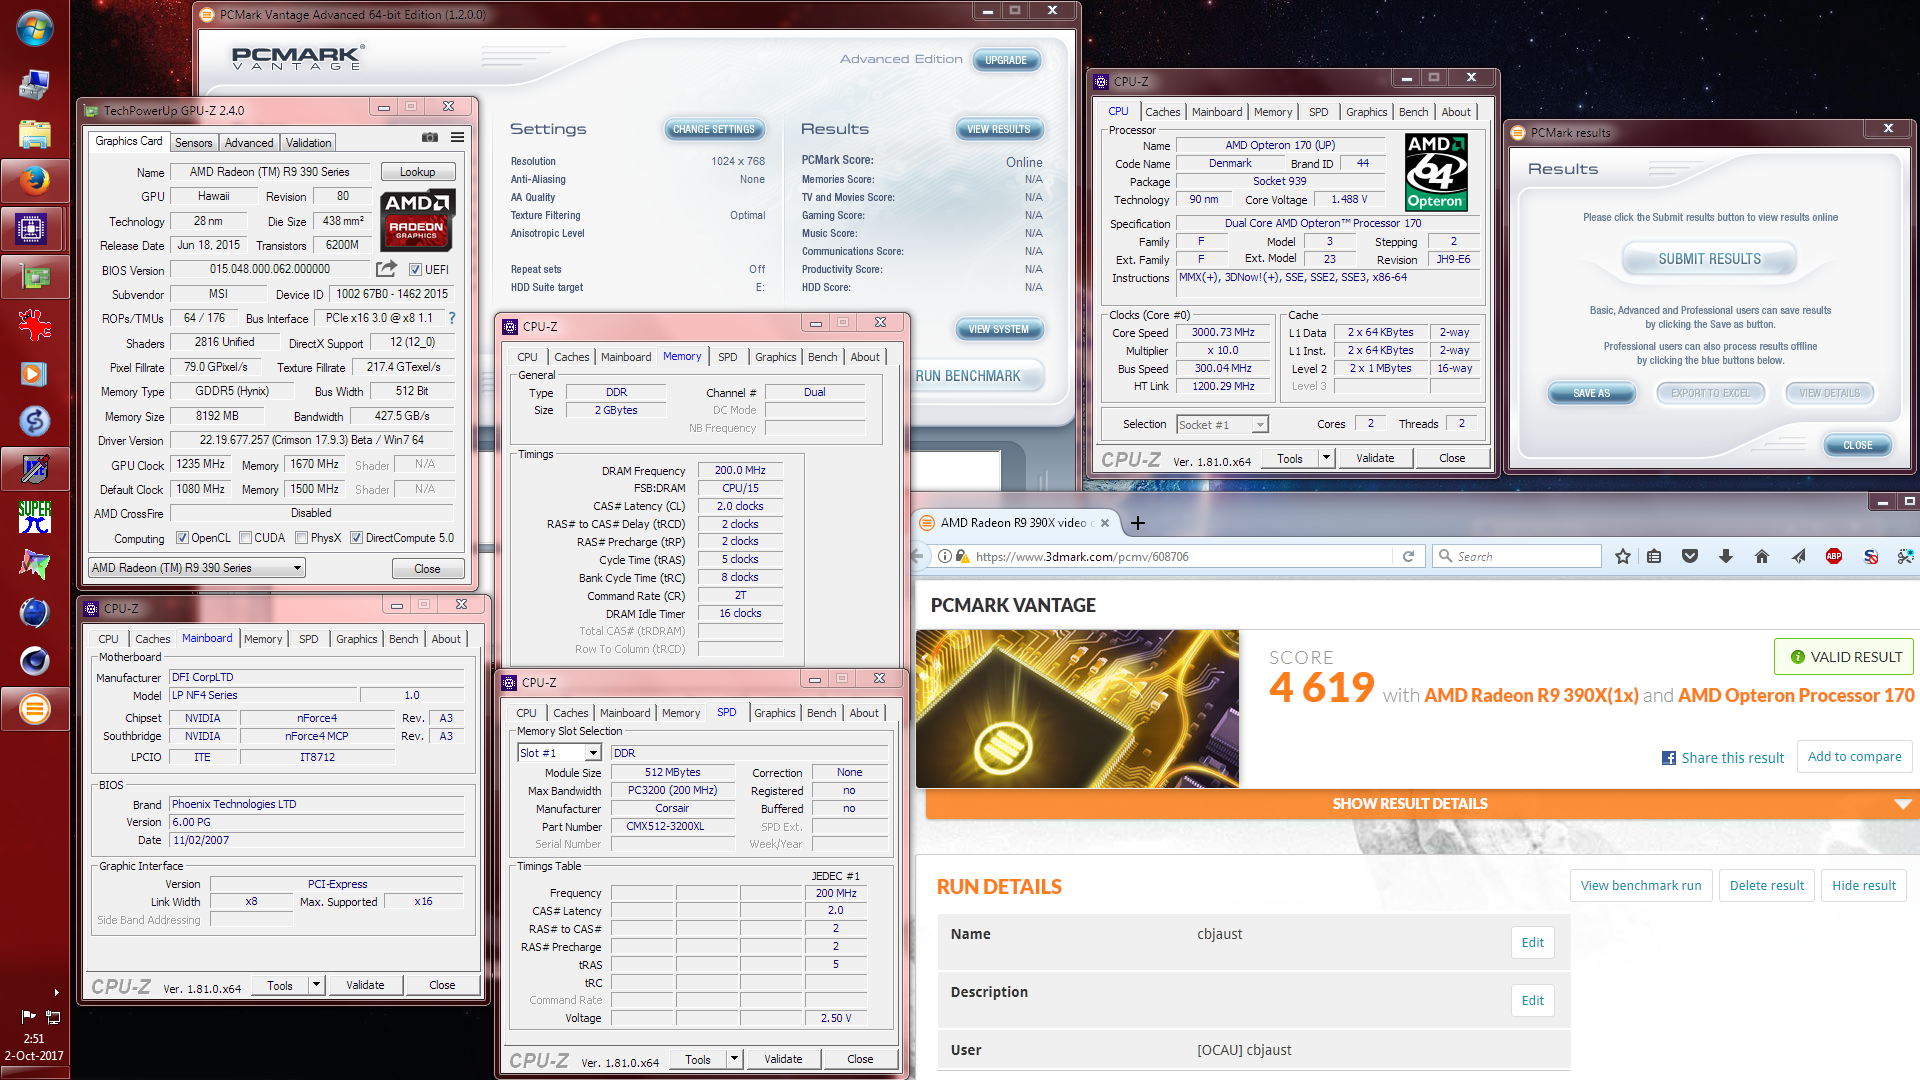
Task: Click Validate in CPU-Z CPU window
Action: (1375, 458)
